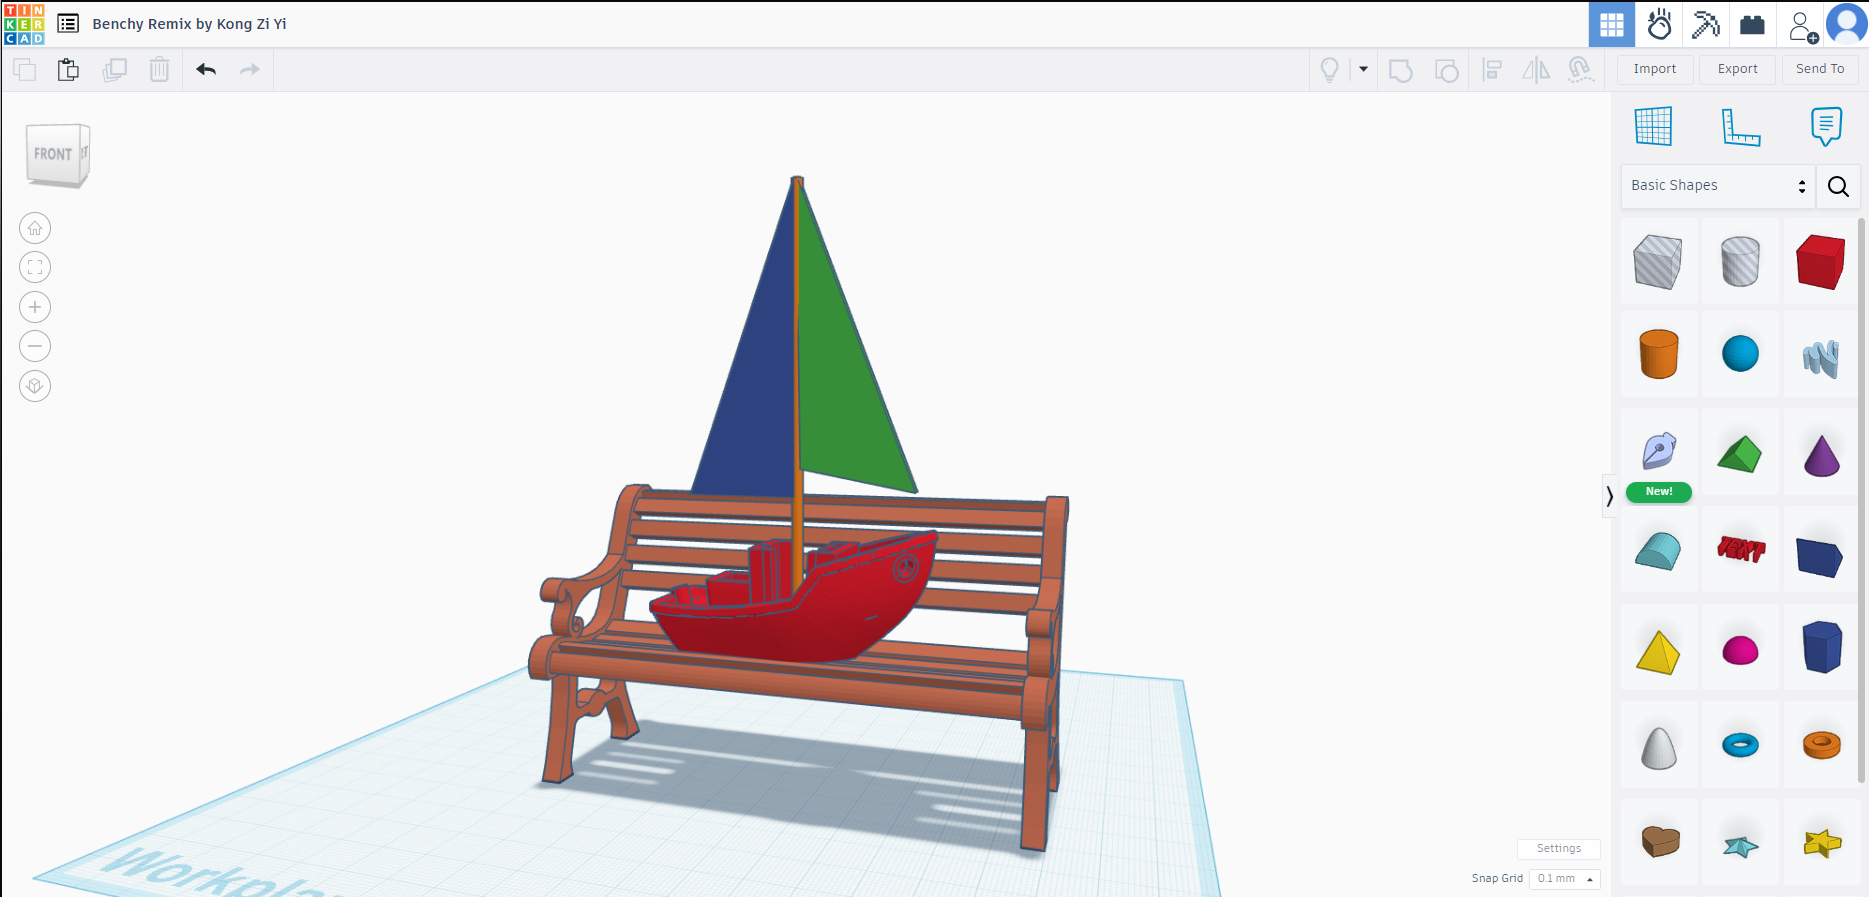Collapse the shapes panel chevron
Screen dimensions: 1869x897
pos(1609,496)
